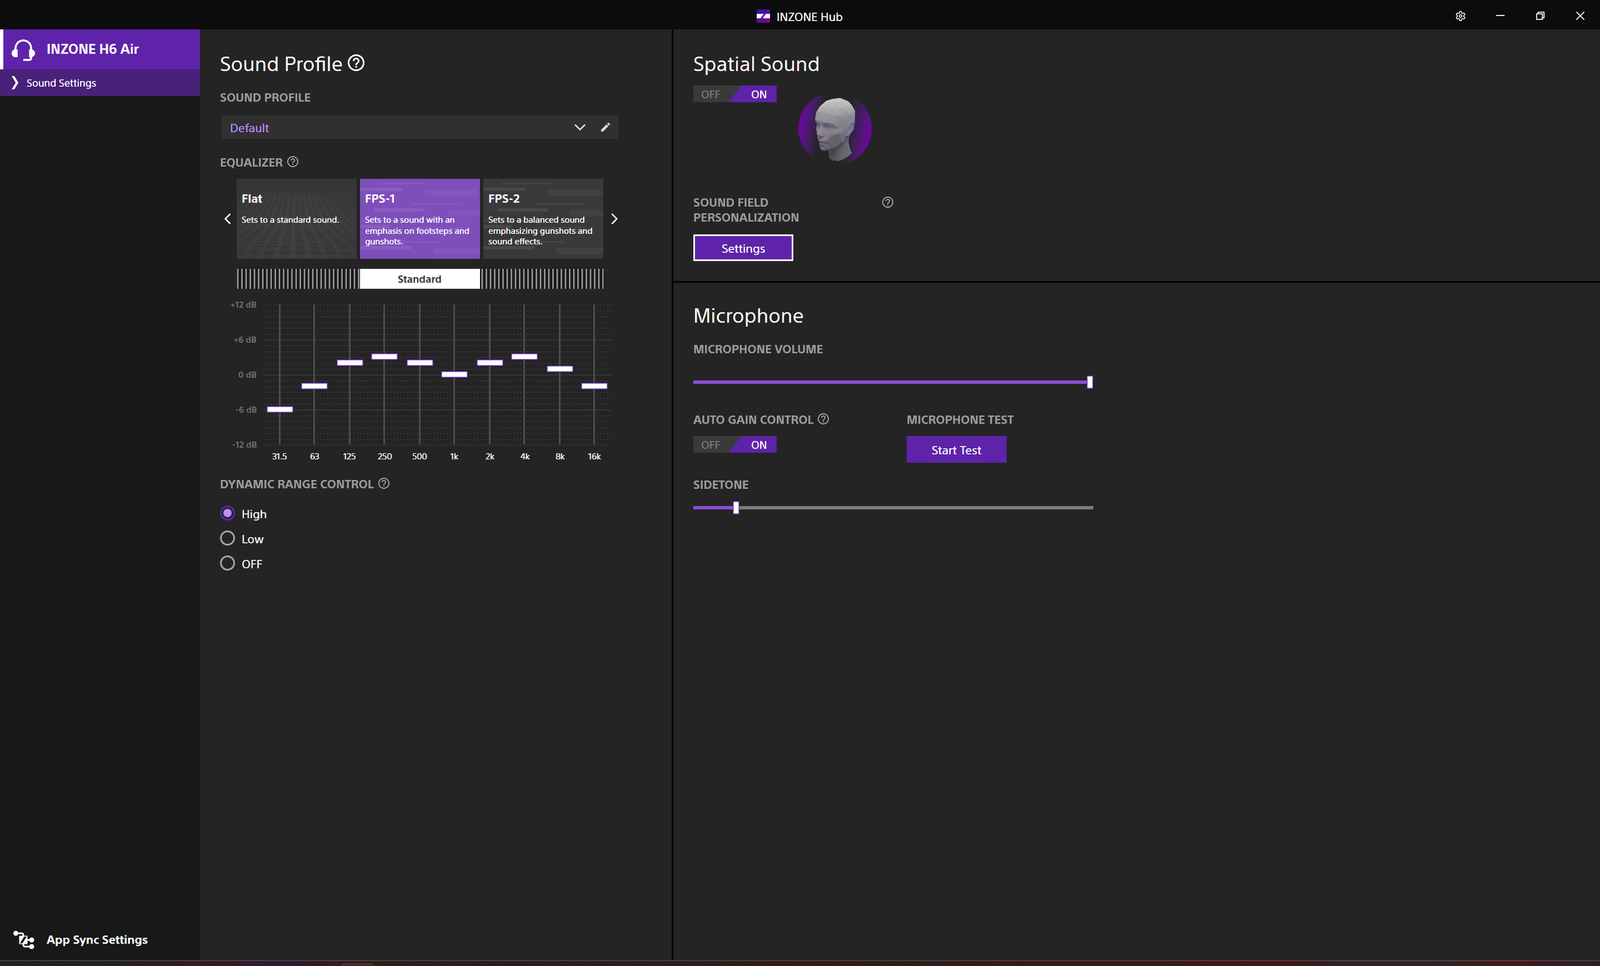Turn Spatial Sound on

point(757,94)
